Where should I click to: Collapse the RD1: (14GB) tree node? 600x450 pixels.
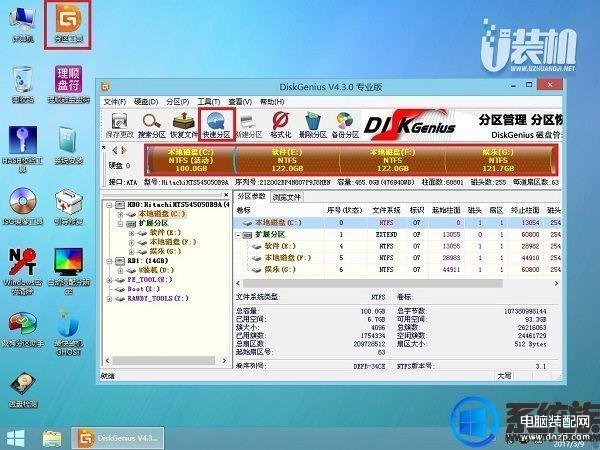coord(109,261)
